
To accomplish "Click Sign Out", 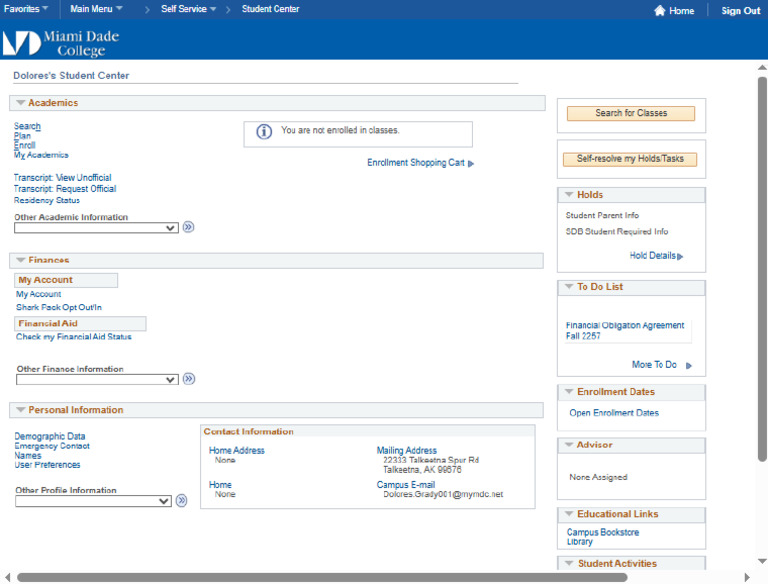I will 741,10.
